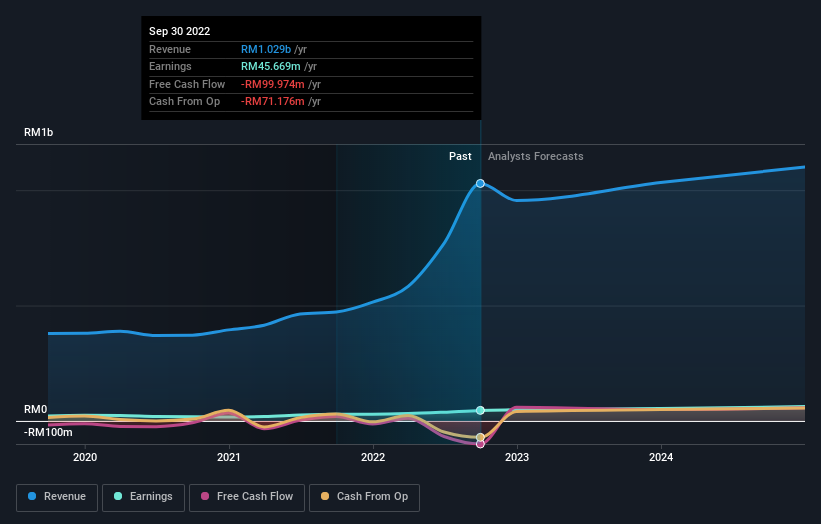Click the Free Cash Flow data point marker
Image resolution: width=821 pixels, height=524 pixels.
480,444
